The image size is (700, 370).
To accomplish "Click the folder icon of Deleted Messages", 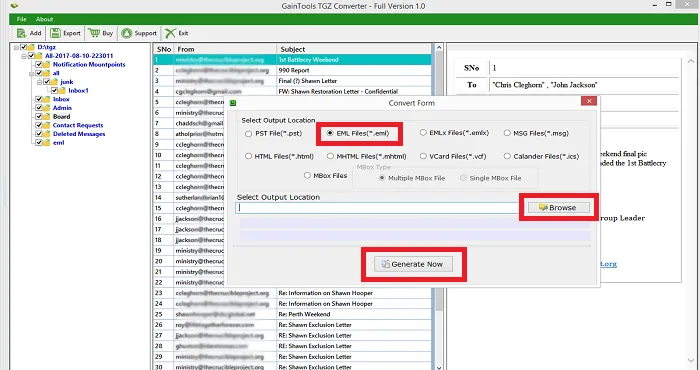I will pos(46,134).
